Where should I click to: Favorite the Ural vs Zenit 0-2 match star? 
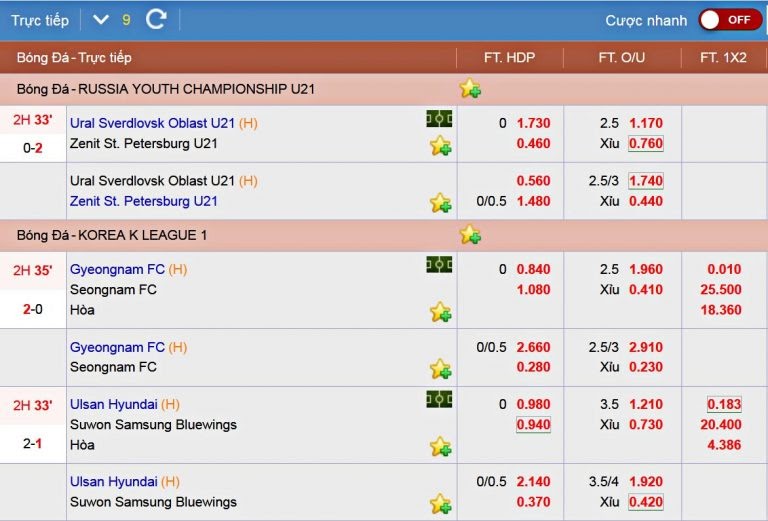[x=440, y=145]
